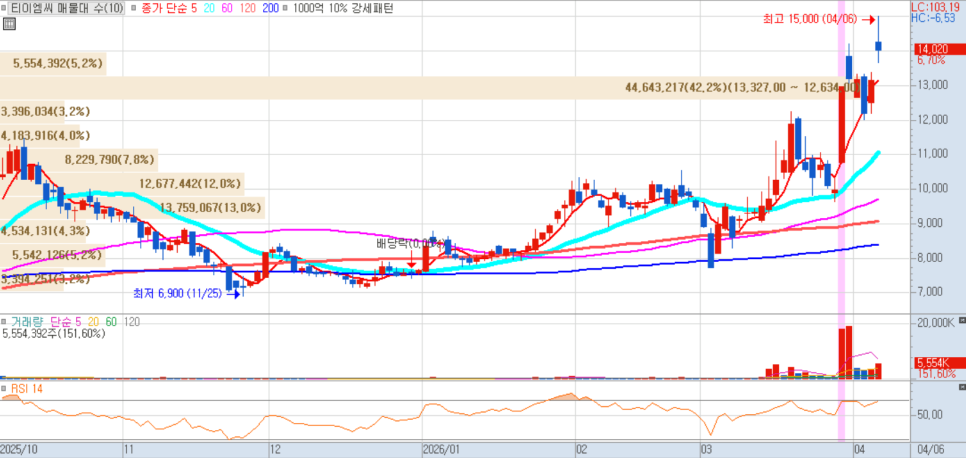Click the 5,554,392(5.2%) volume profile bar
966x458 pixels.
(x=53, y=63)
